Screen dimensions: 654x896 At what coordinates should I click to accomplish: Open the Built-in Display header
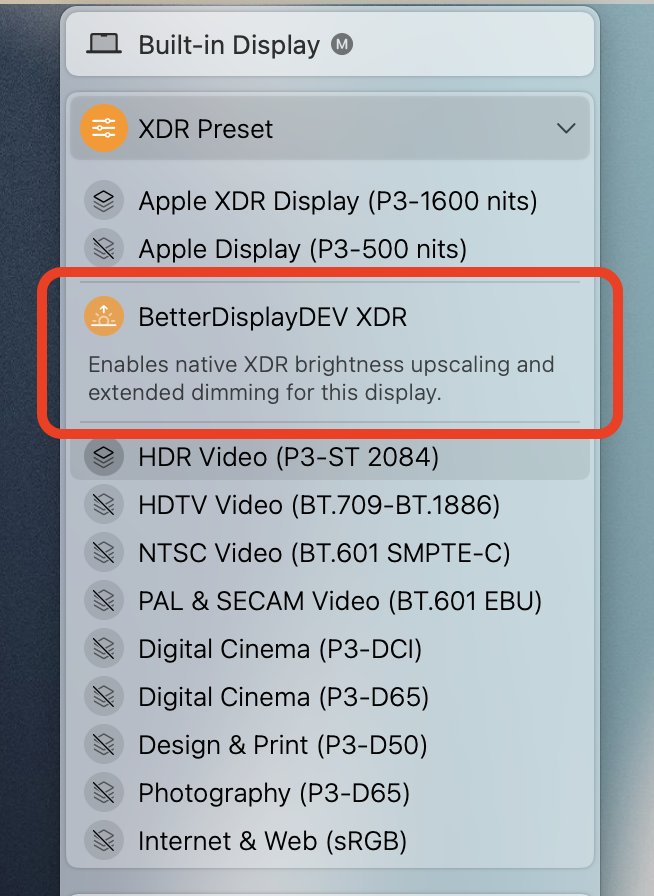tap(228, 45)
